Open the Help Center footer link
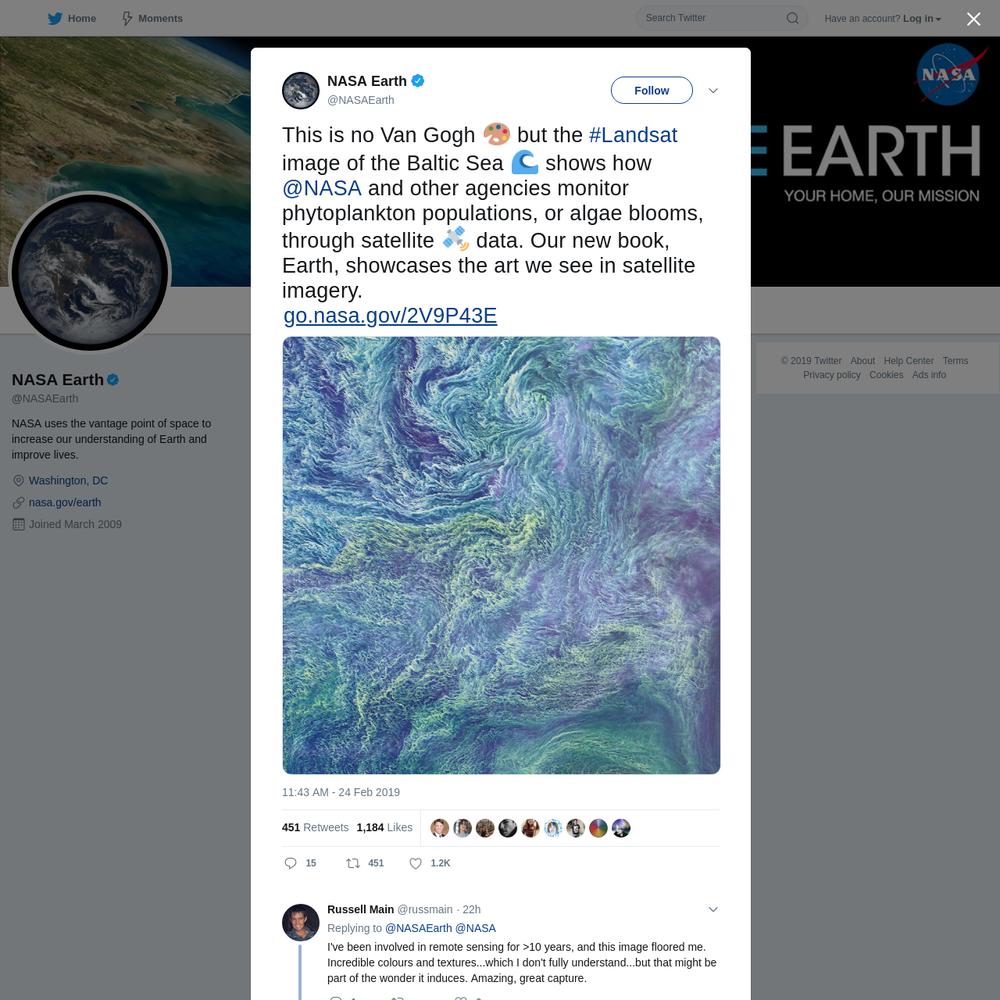The height and width of the screenshot is (1000, 1000). (908, 361)
